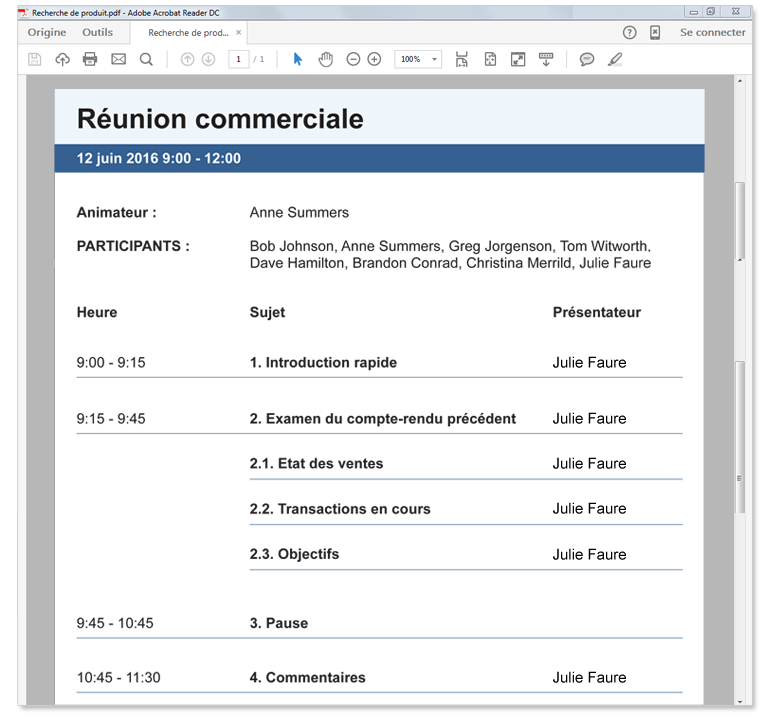Click the vertical scrollbar up arrow
Screen dimensions: 770x727
[x=740, y=81]
